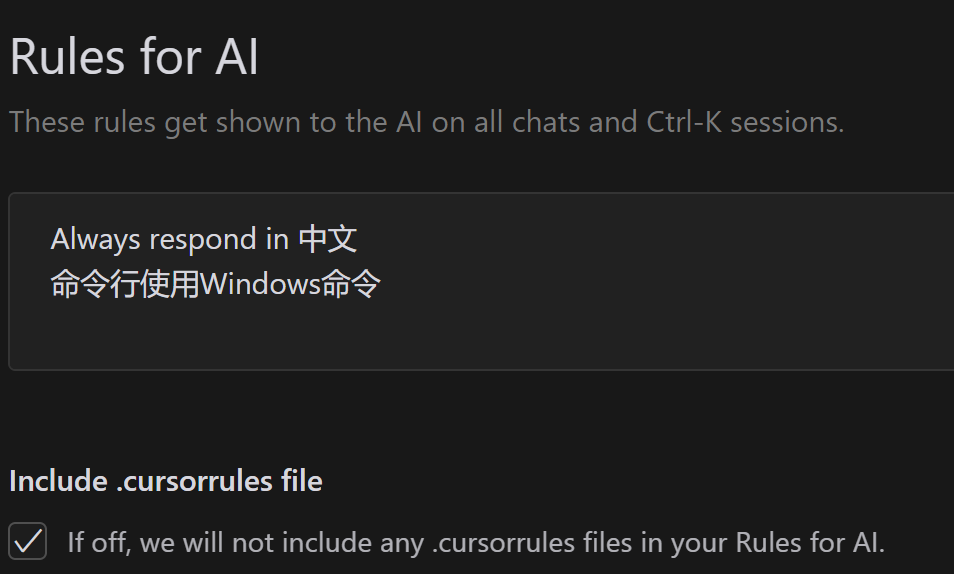Click the "命令行使用Windows命令" rule line
Image resolution: width=954 pixels, height=574 pixels.
[215, 284]
